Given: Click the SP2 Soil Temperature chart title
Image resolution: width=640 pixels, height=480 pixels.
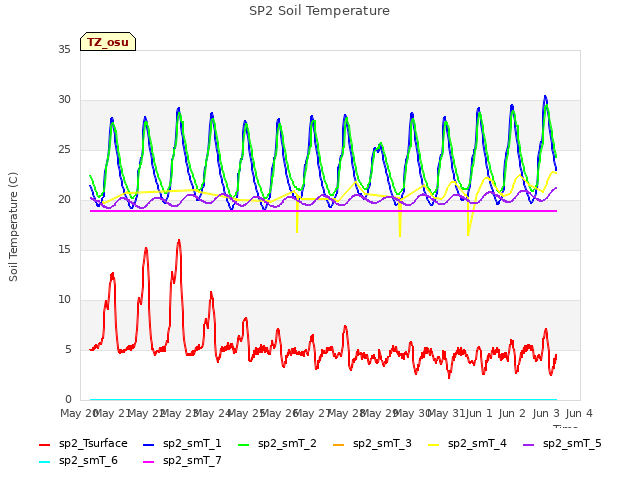Looking at the screenshot, I should (x=319, y=11).
